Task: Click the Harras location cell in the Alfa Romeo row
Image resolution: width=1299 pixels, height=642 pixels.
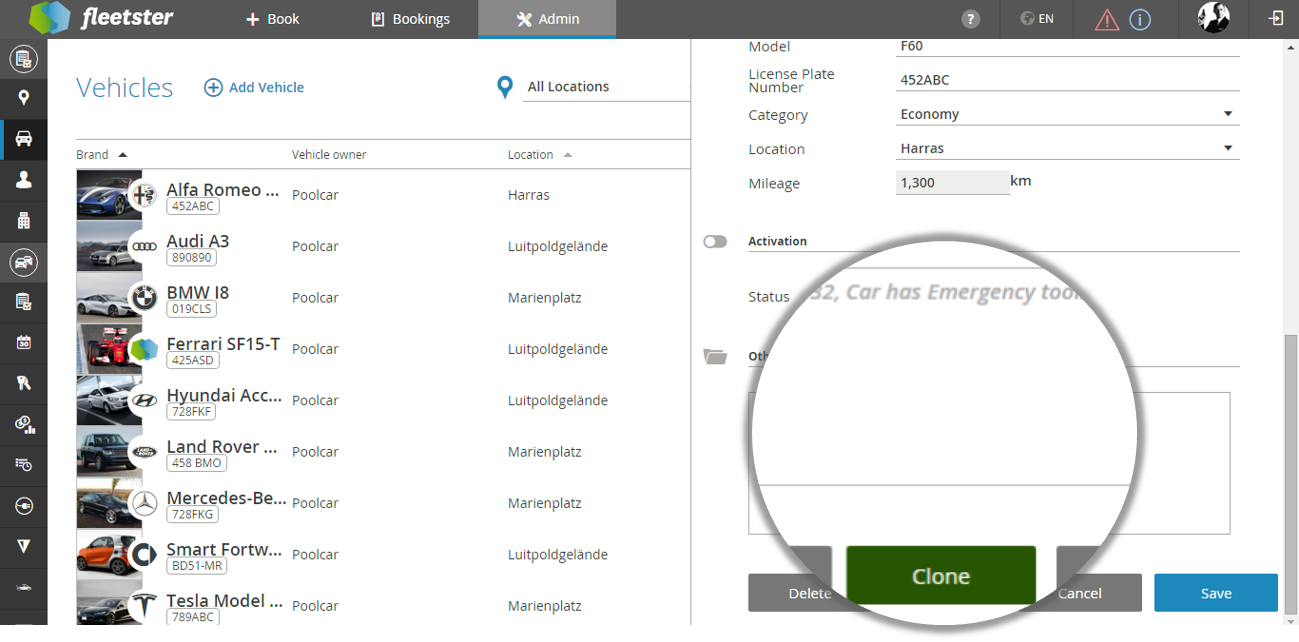Action: pyautogui.click(x=529, y=195)
